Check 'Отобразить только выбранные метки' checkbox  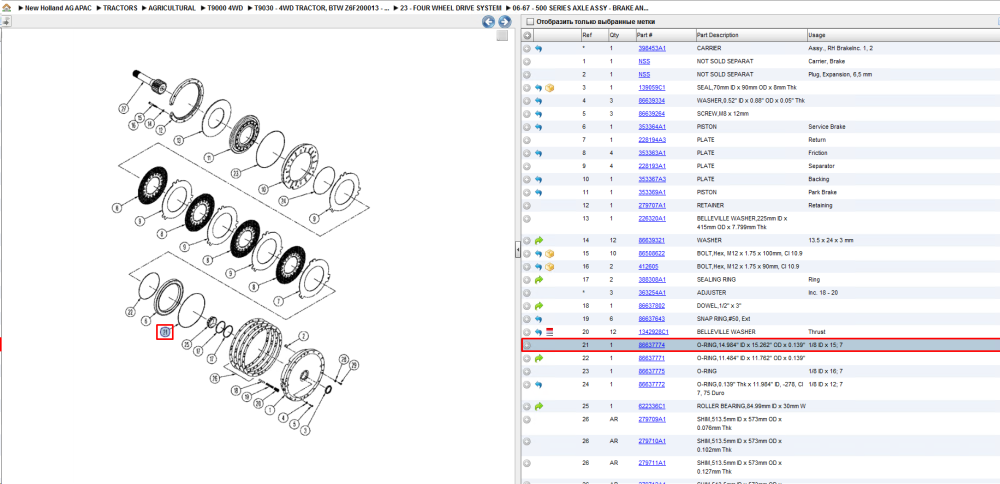pyautogui.click(x=529, y=22)
